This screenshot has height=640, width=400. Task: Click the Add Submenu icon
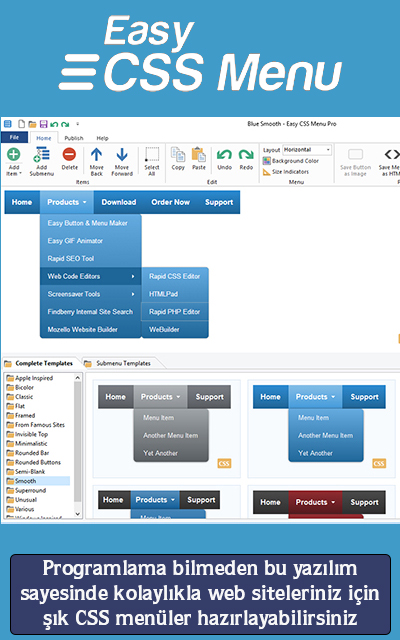42,155
